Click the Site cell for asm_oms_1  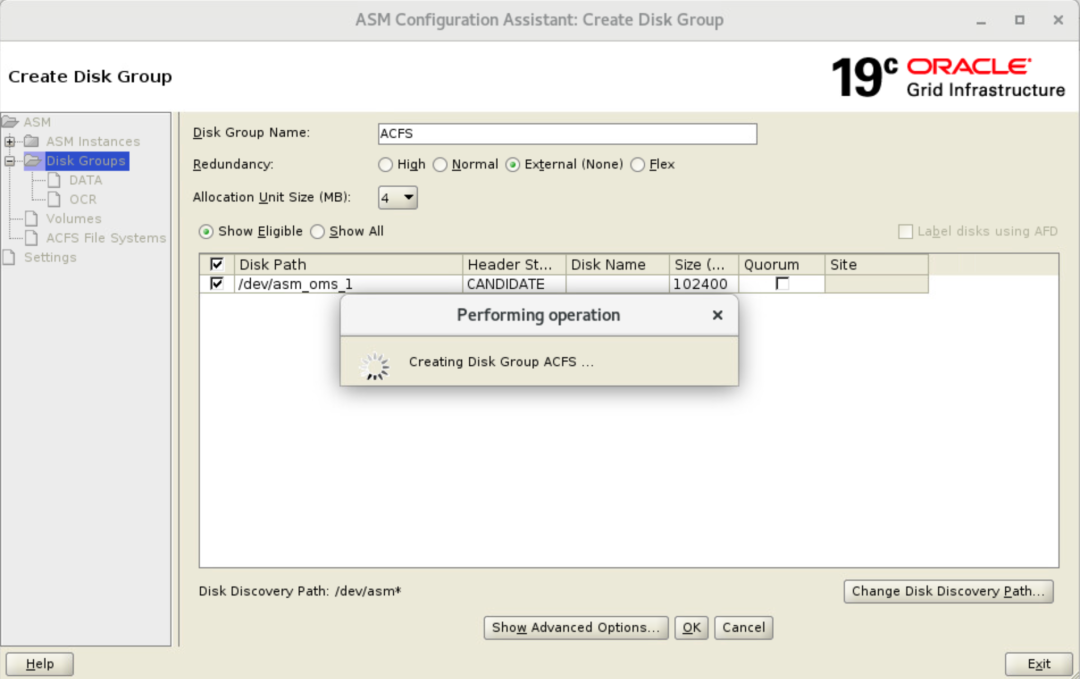tap(876, 284)
